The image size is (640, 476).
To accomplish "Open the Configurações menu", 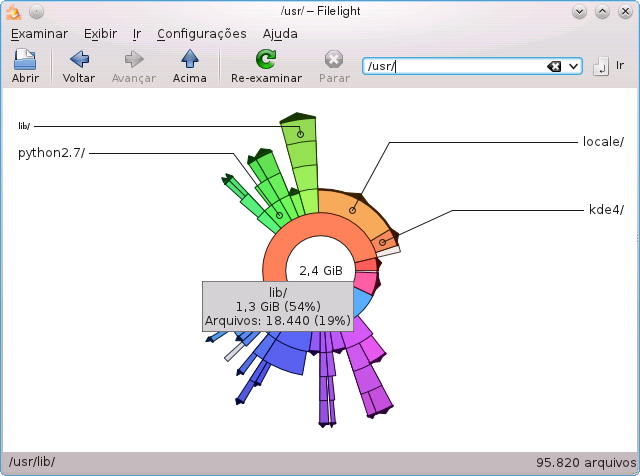I will point(202,33).
